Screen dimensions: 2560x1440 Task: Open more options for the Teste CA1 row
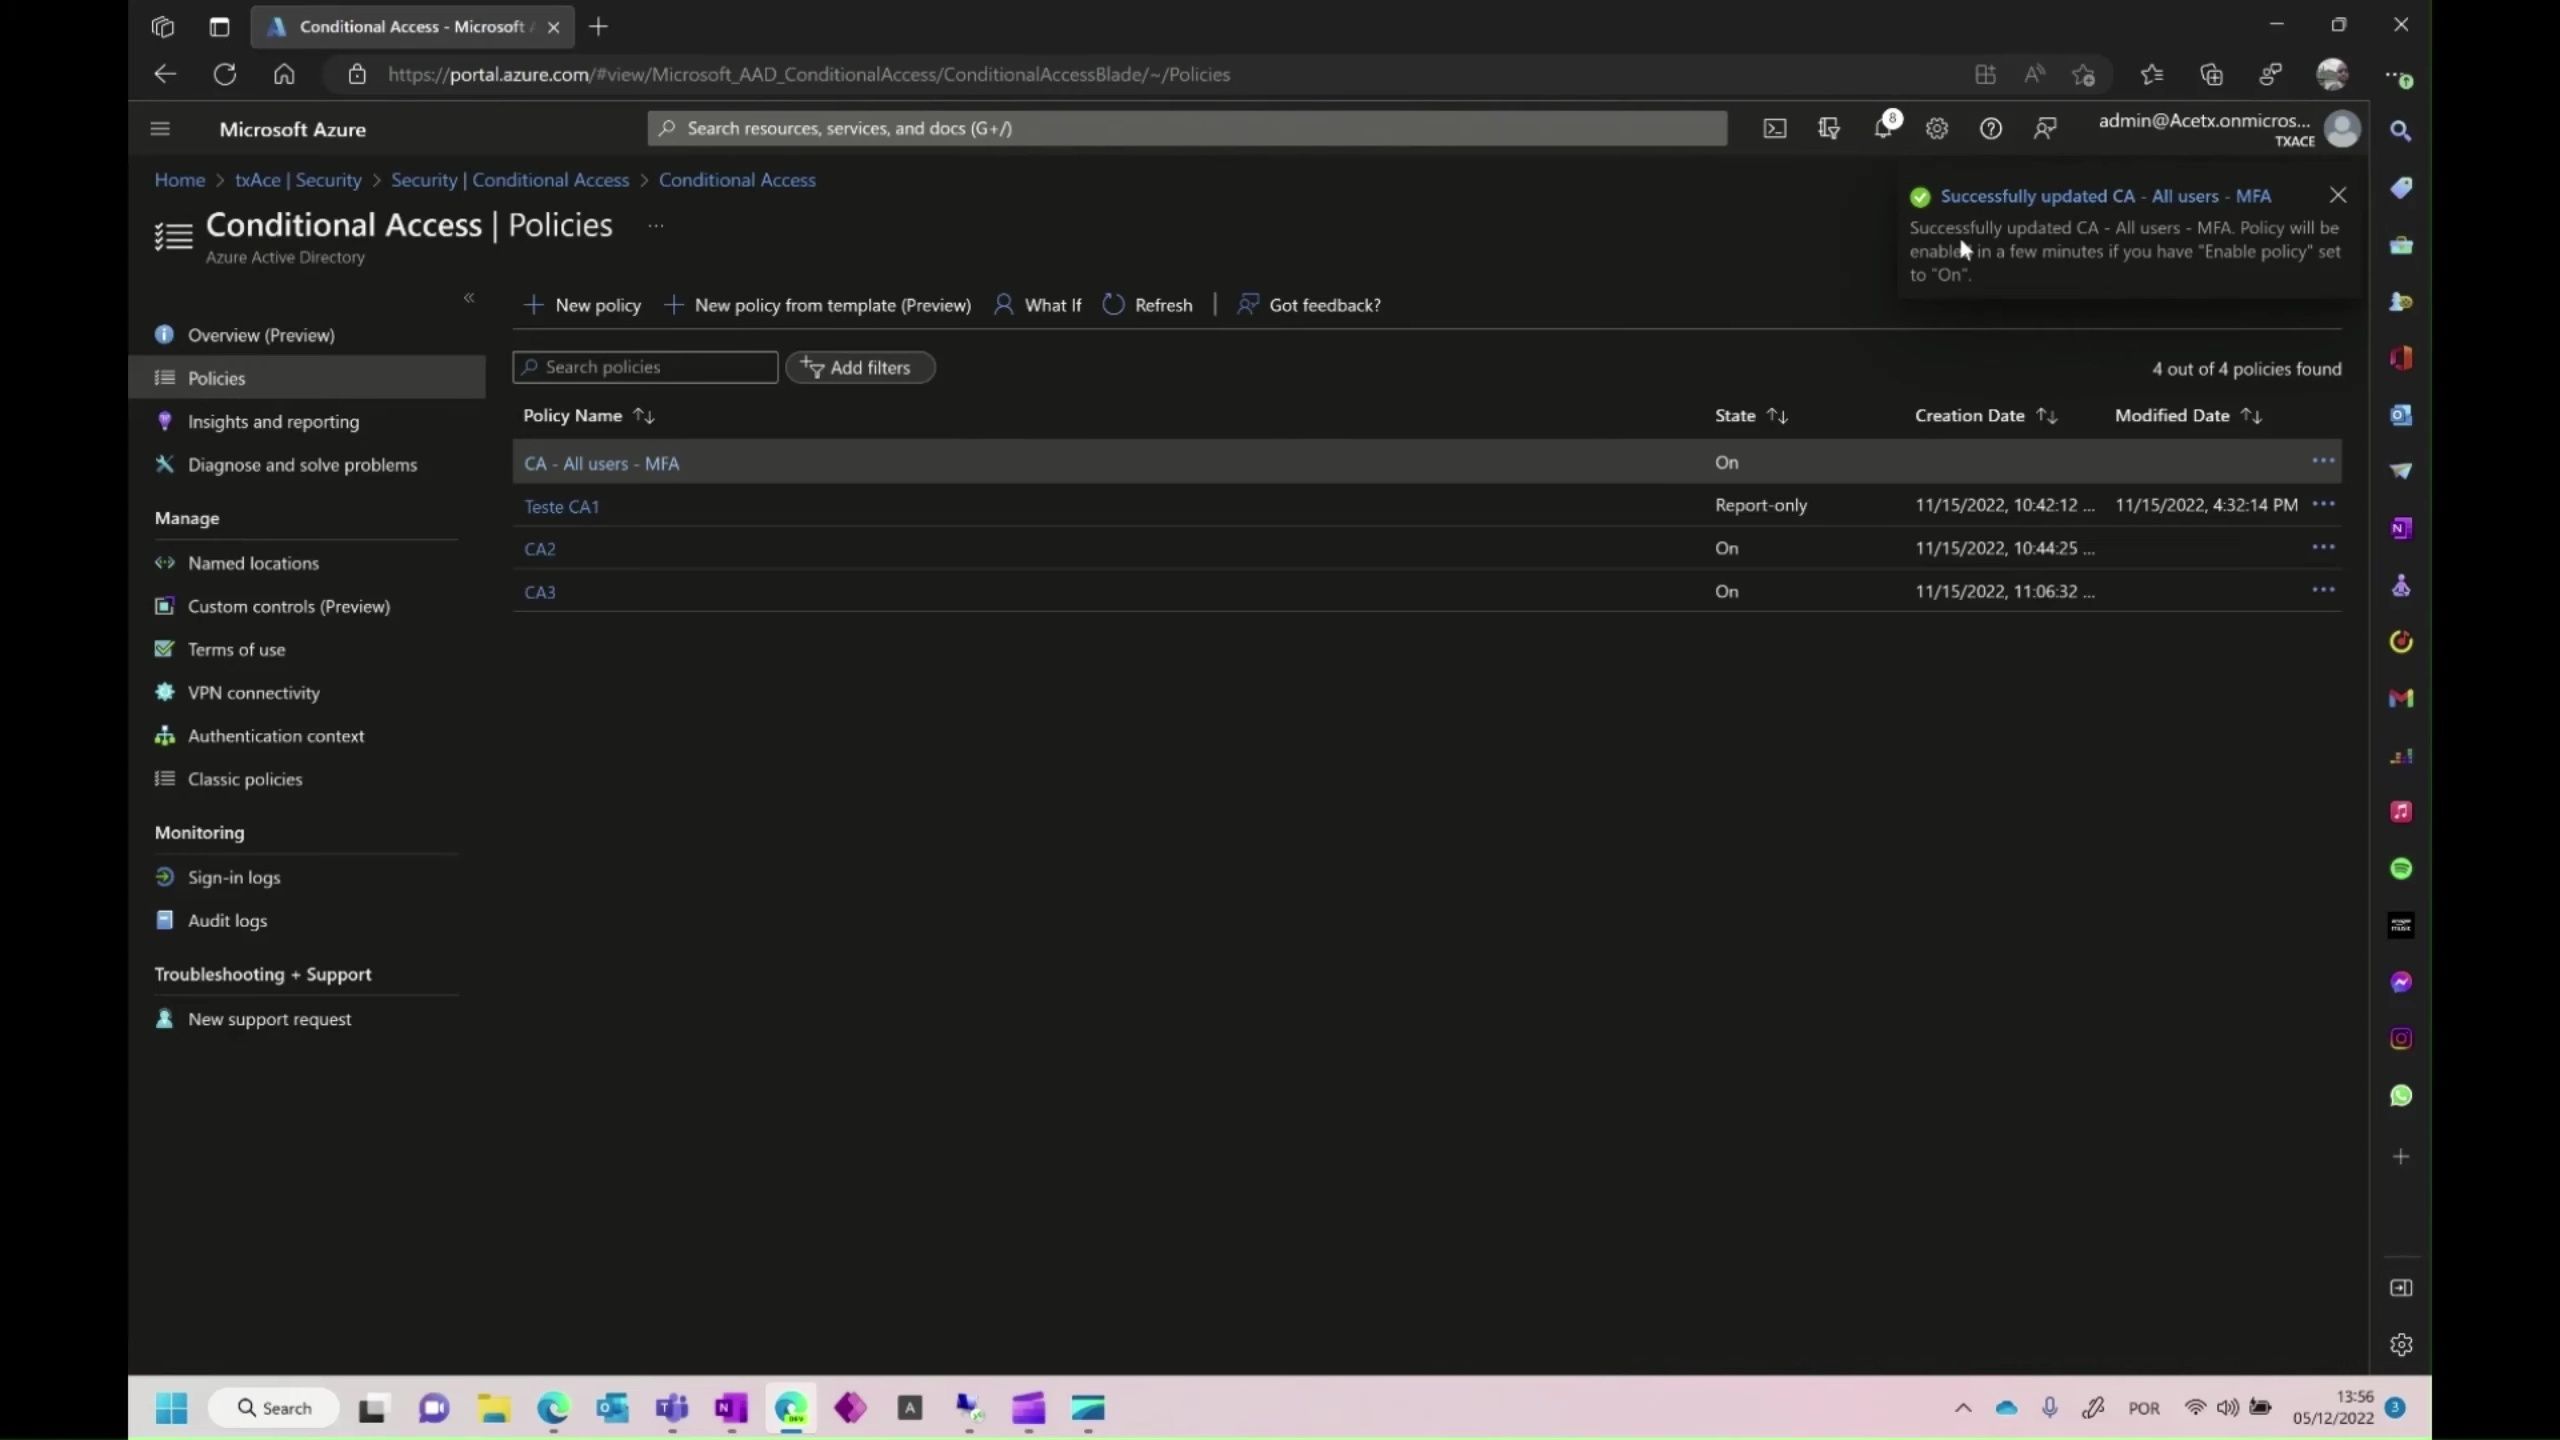pos(2323,504)
